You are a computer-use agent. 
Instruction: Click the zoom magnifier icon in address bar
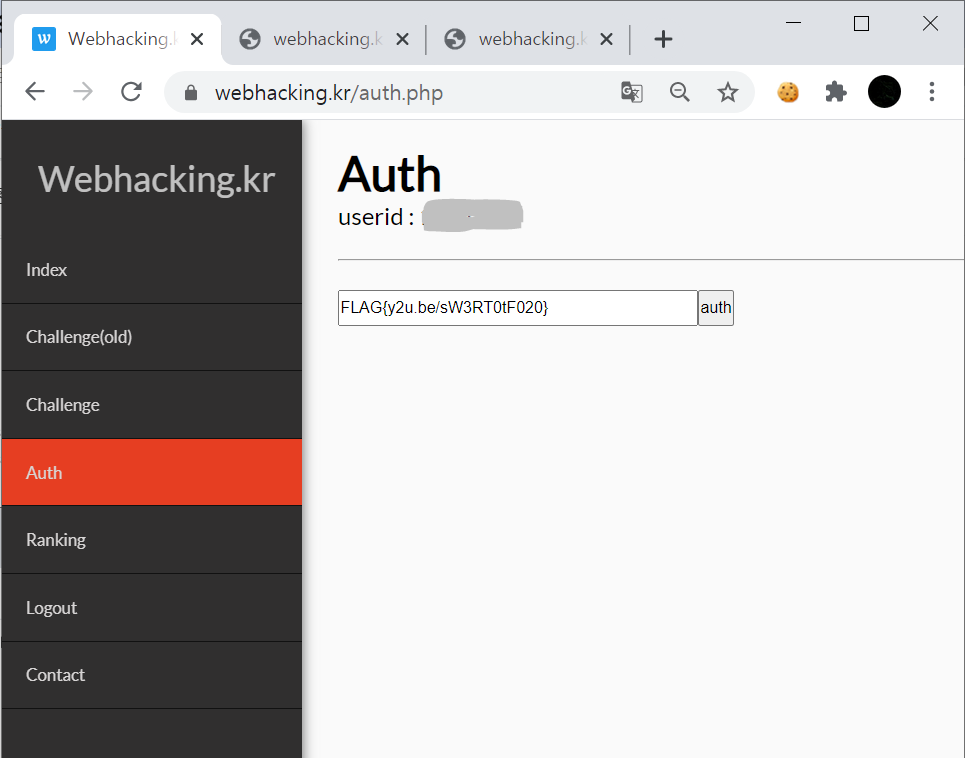(679, 92)
